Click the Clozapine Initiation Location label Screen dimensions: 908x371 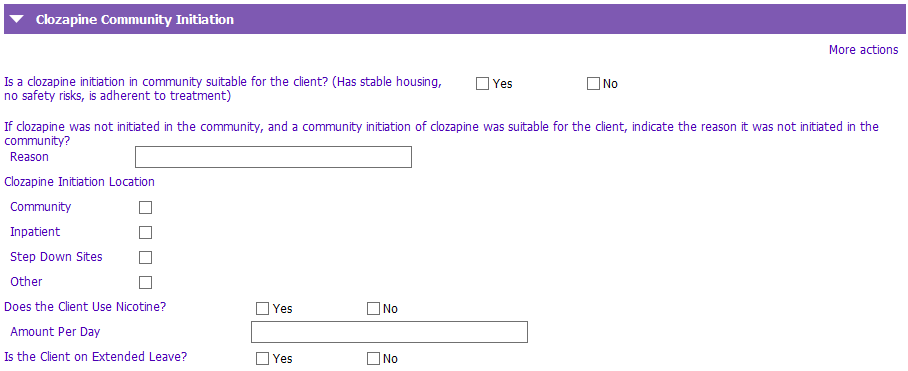79,182
